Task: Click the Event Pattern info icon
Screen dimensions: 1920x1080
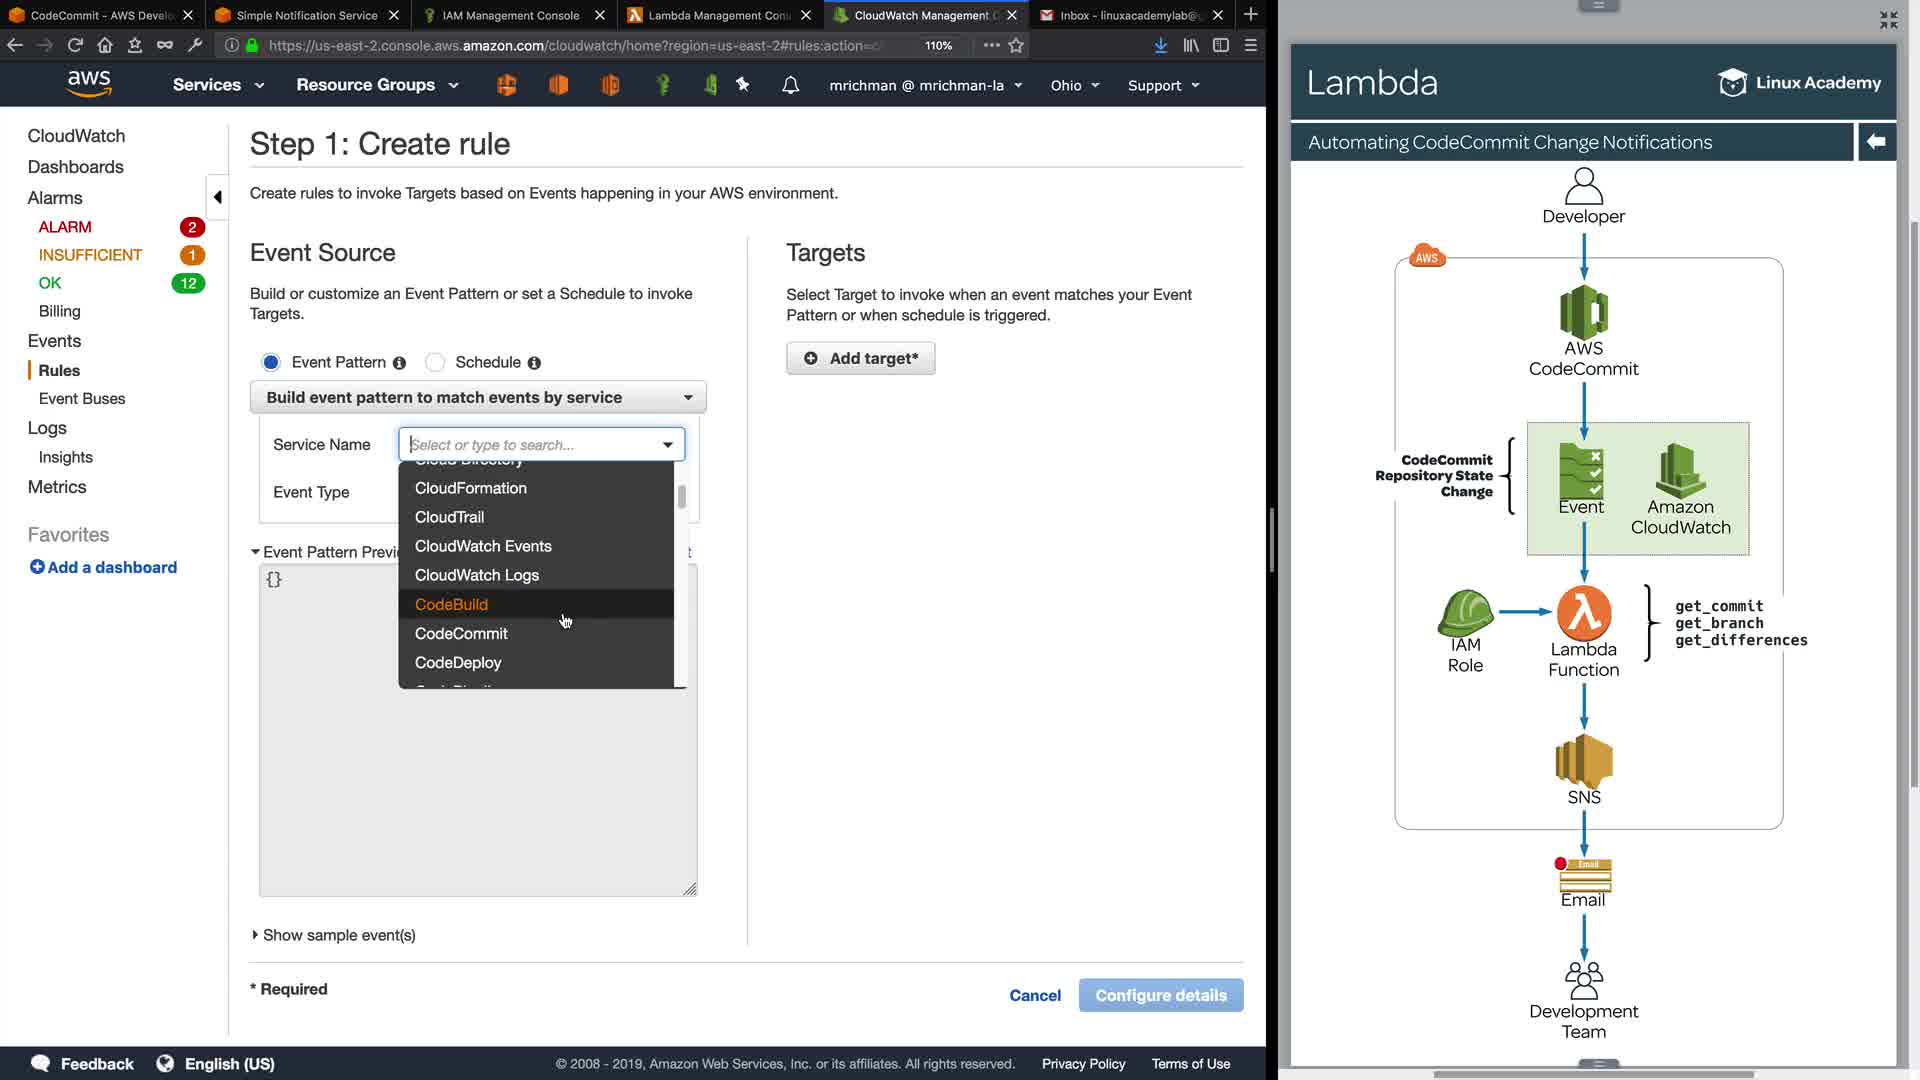Action: coord(399,363)
